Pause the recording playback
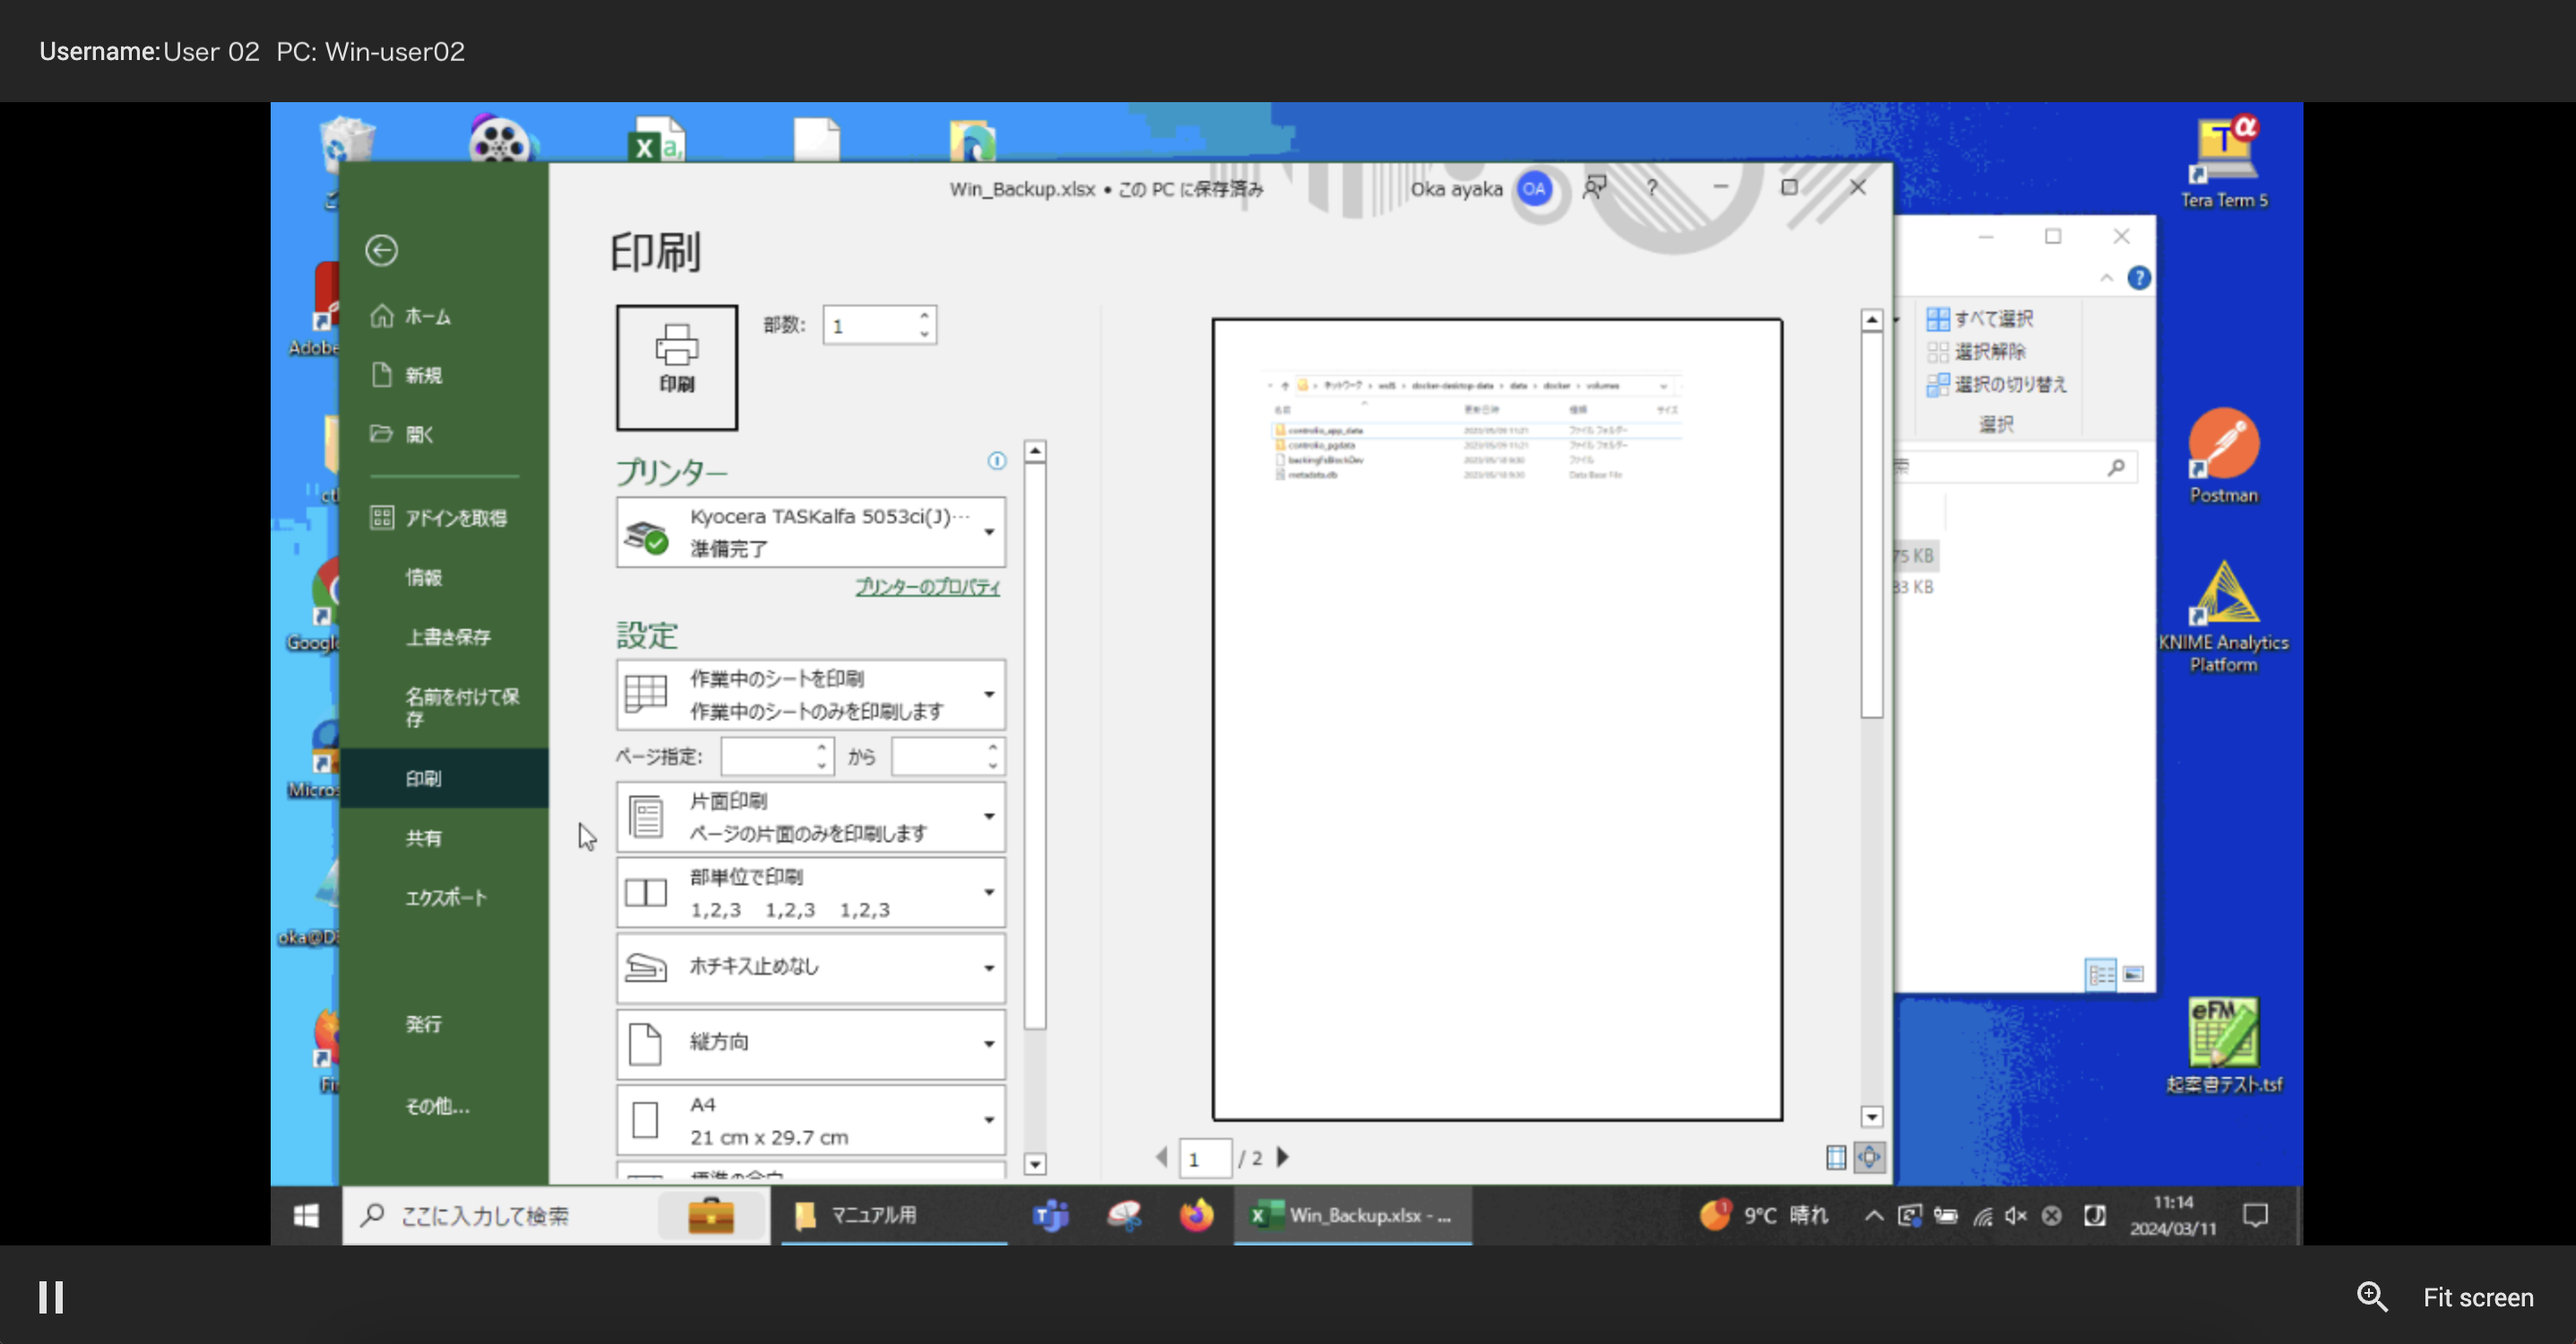Screen dimensions: 2576x1344 point(51,1297)
